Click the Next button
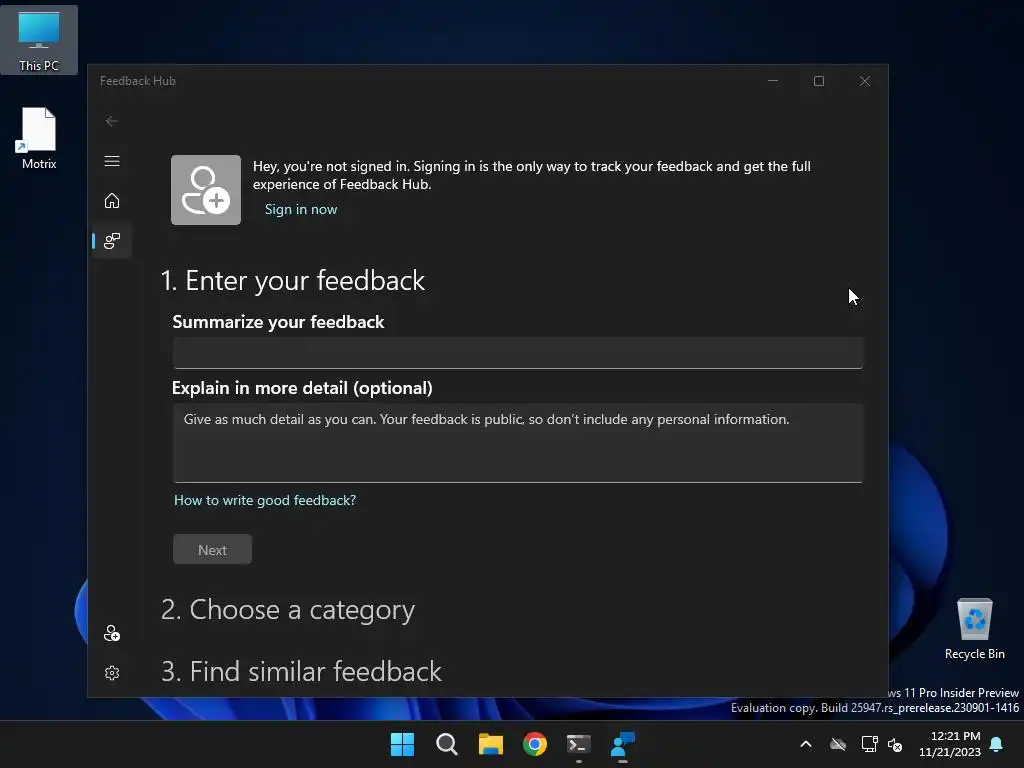 tap(212, 550)
